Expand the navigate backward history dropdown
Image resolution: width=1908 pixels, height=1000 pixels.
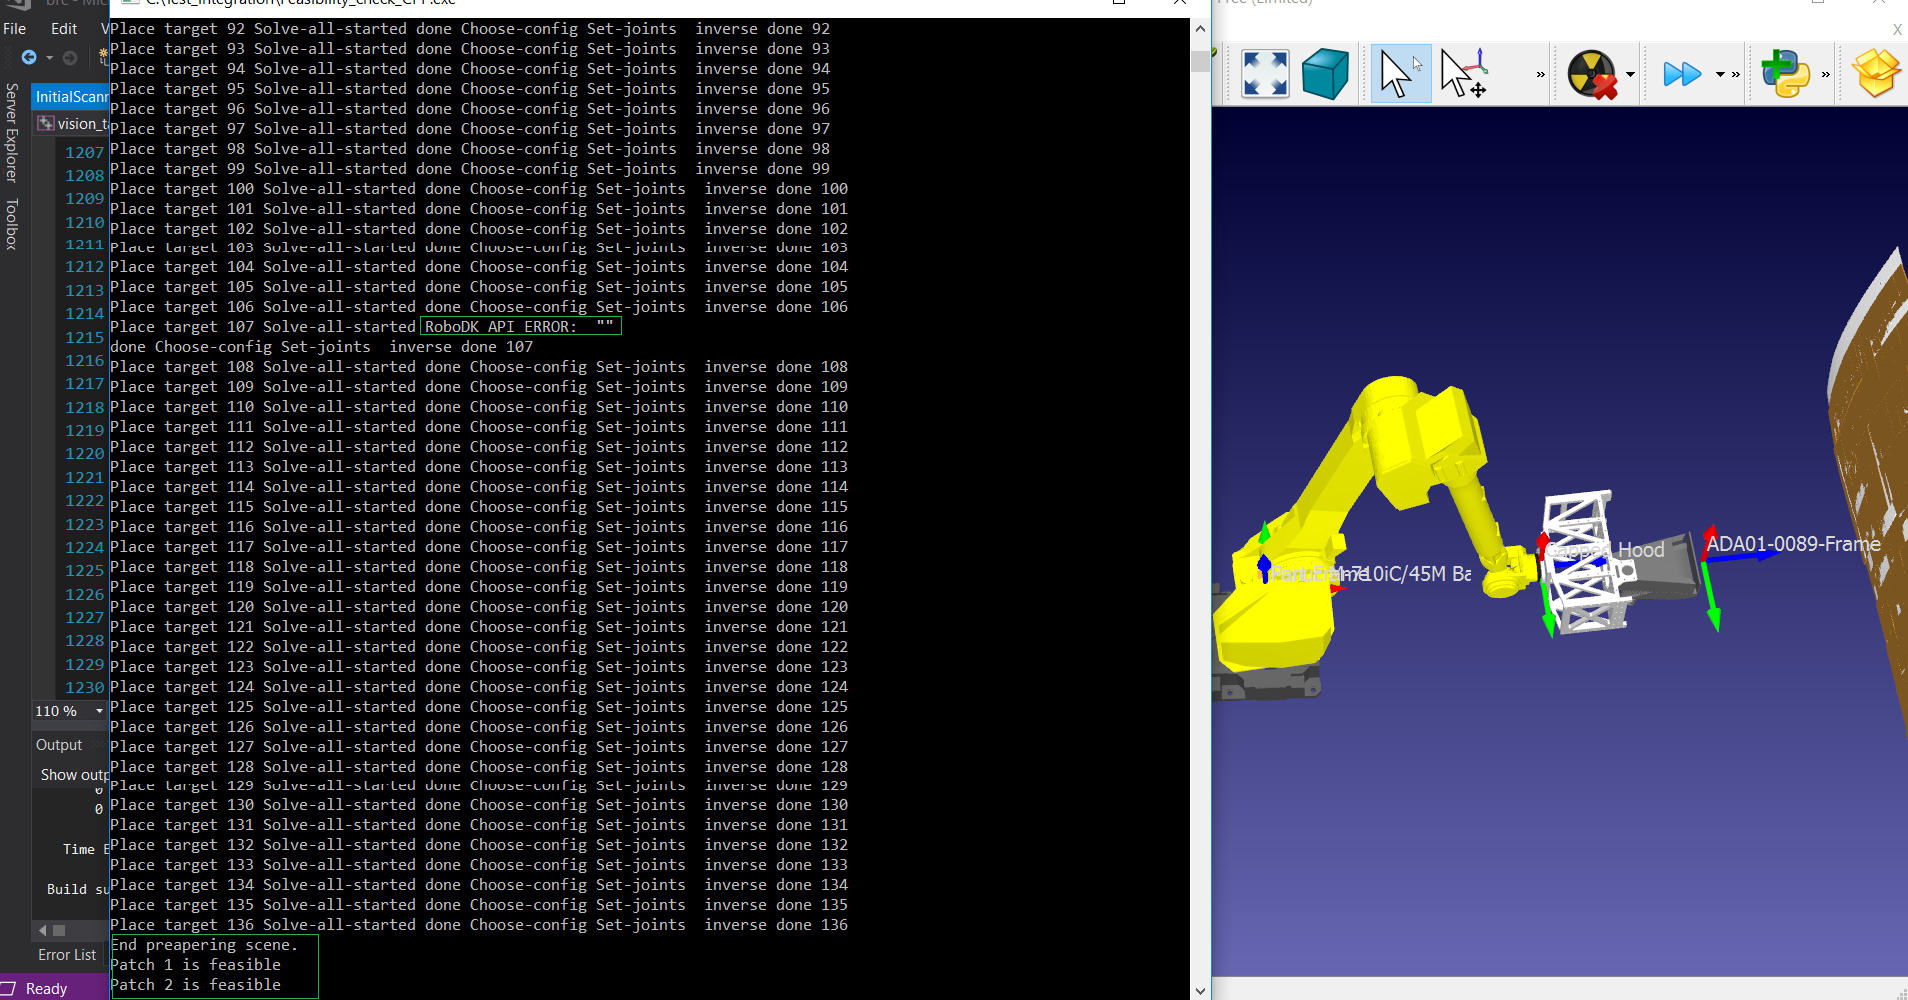49,58
